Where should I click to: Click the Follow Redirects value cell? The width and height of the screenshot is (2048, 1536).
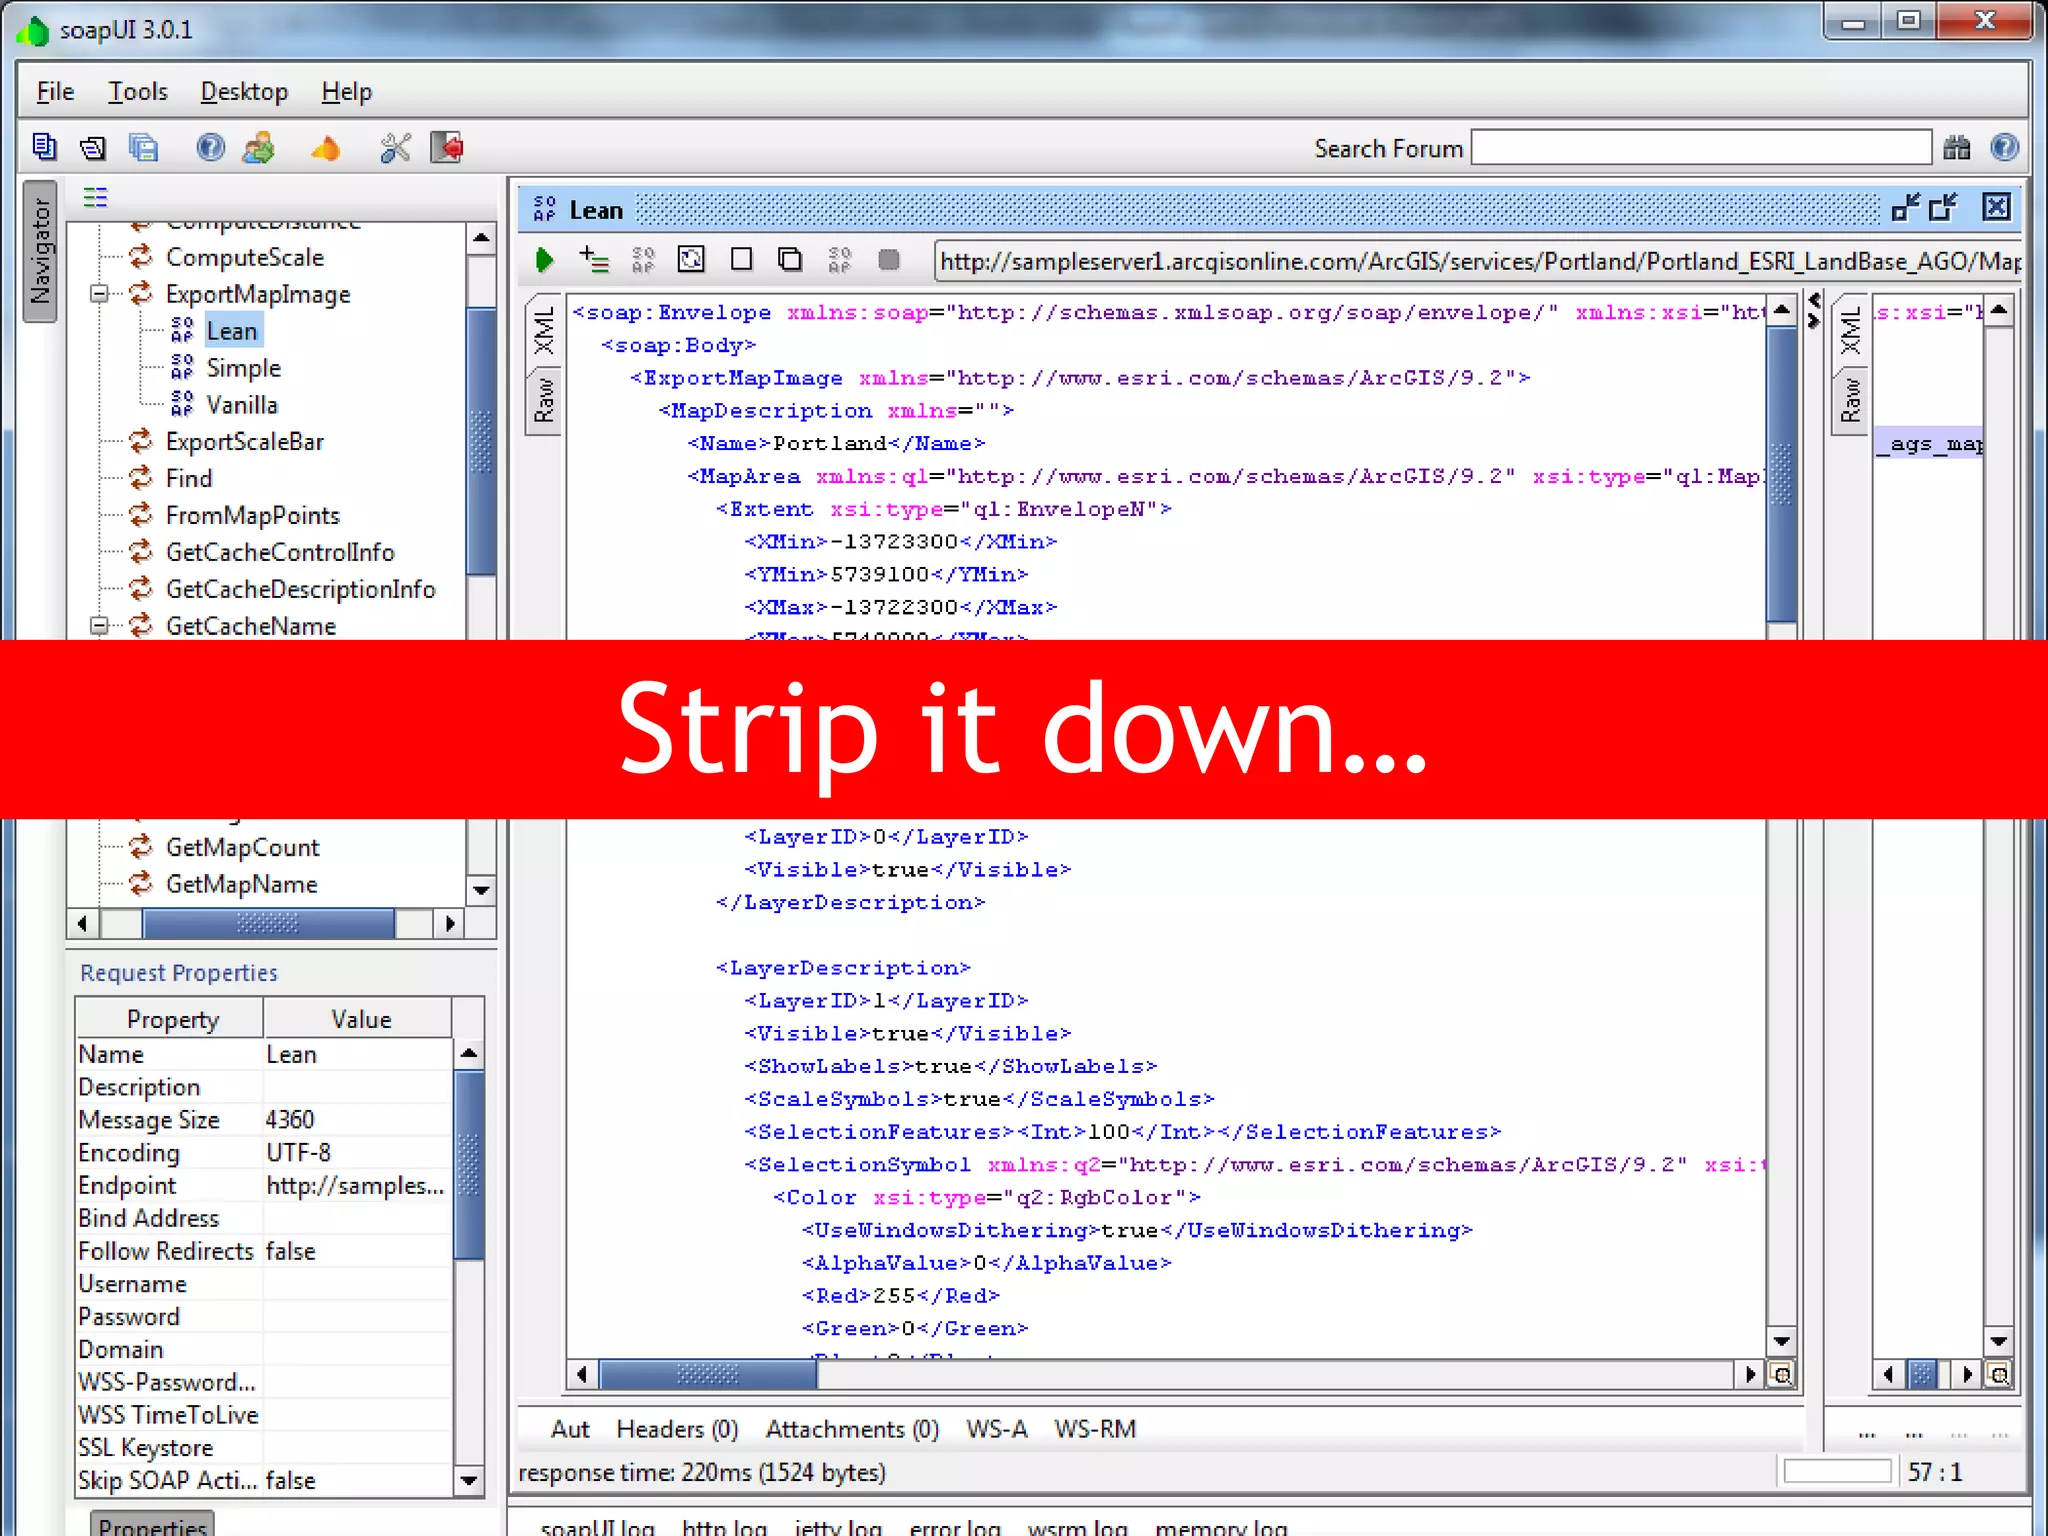pos(357,1251)
